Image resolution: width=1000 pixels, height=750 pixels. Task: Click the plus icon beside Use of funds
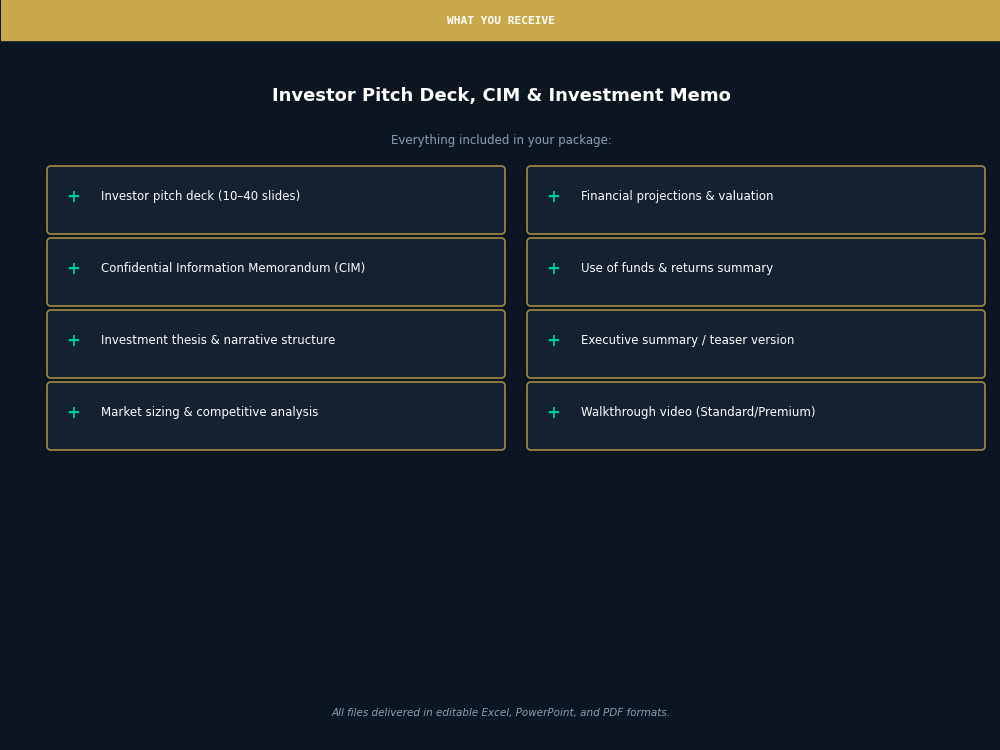(554, 268)
